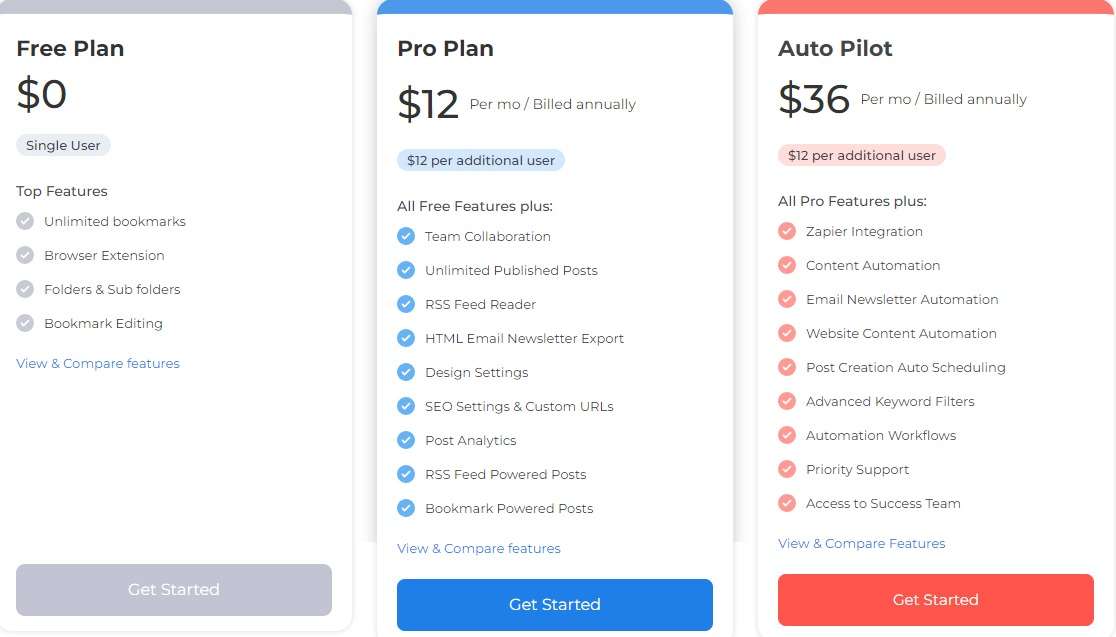Click the Email Newsletter Automation checkmark
This screenshot has height=637, width=1116.
(787, 299)
